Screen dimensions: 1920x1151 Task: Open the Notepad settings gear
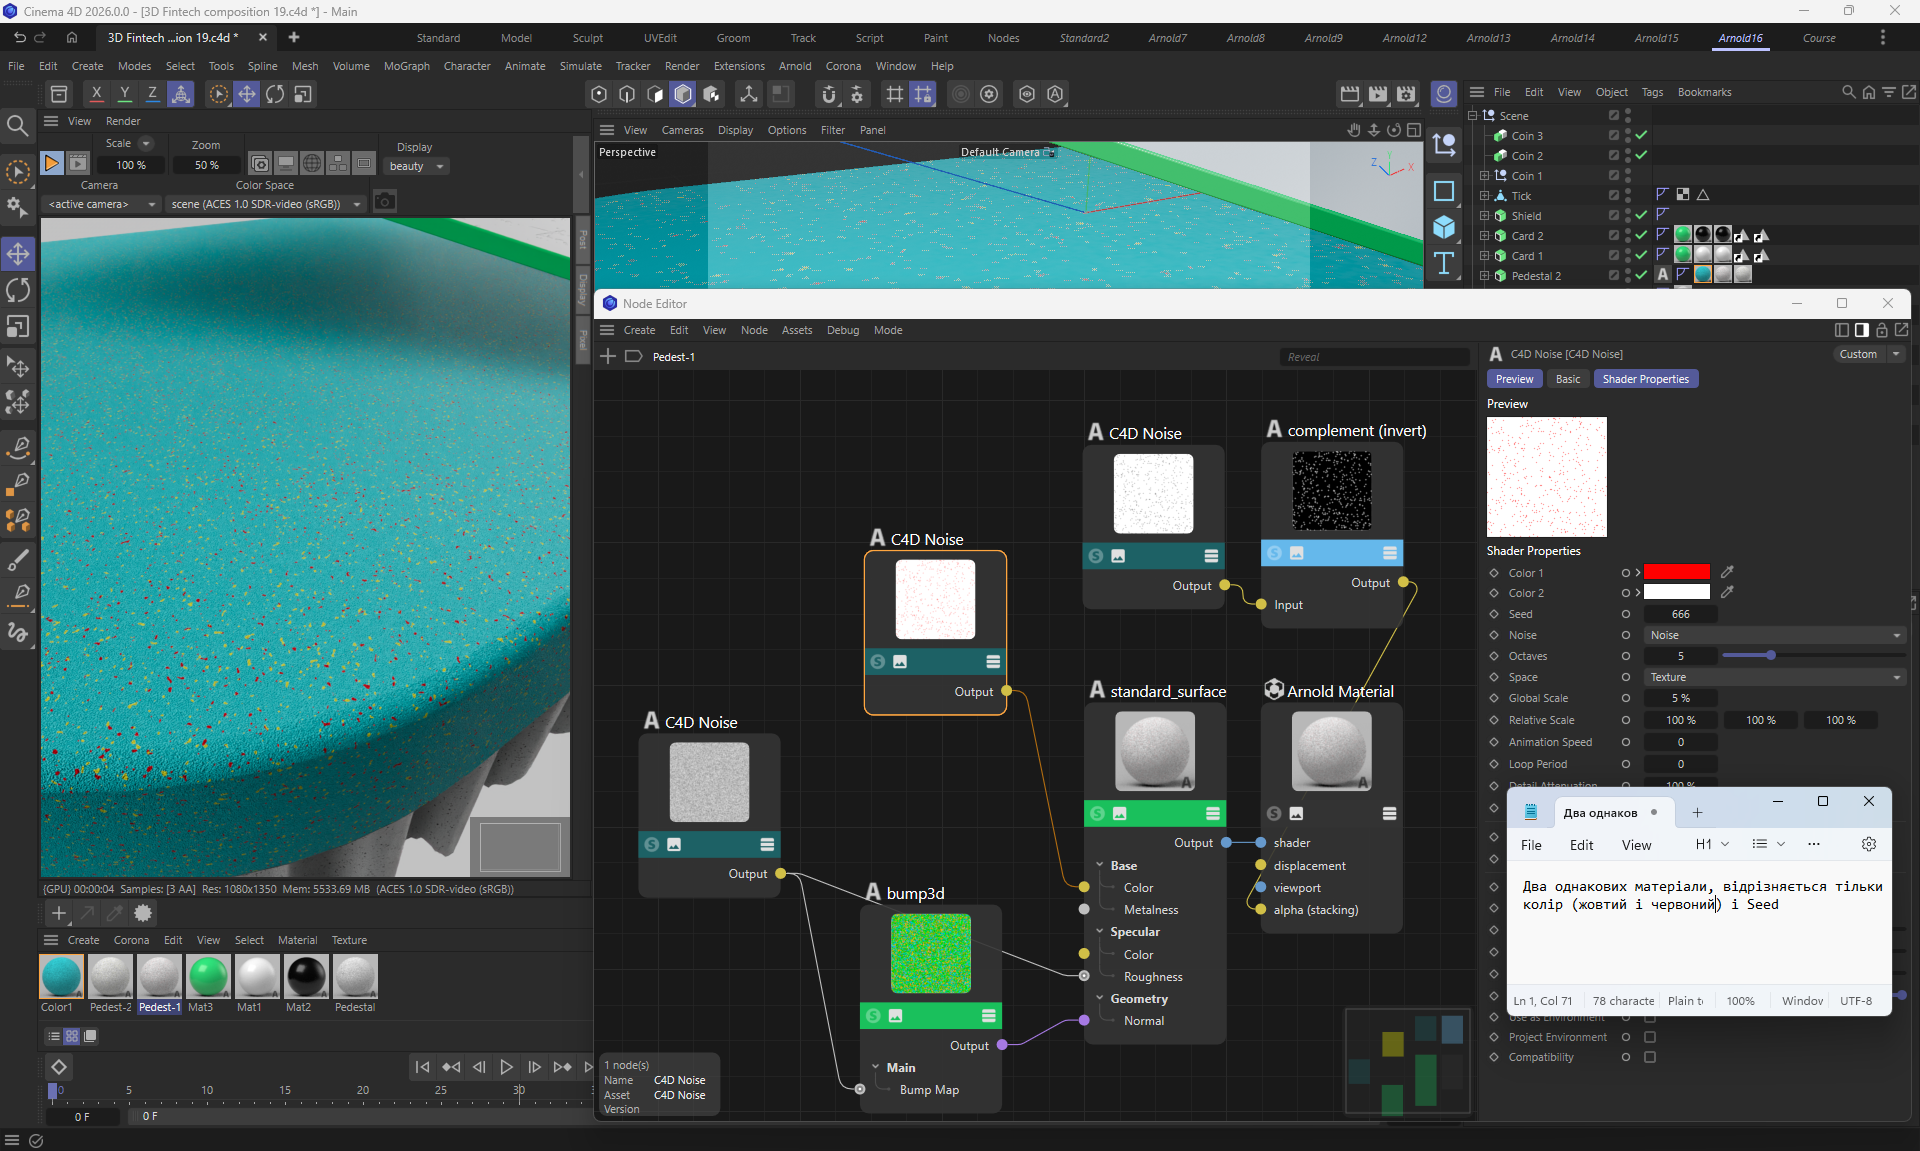1868,844
